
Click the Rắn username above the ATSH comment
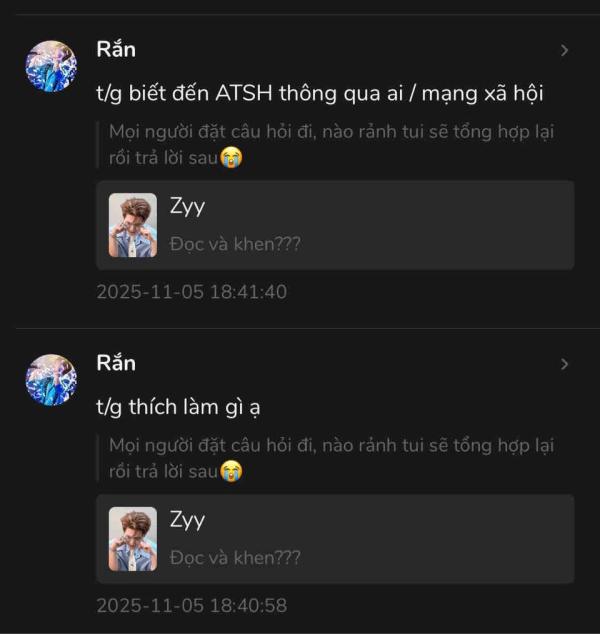116,49
